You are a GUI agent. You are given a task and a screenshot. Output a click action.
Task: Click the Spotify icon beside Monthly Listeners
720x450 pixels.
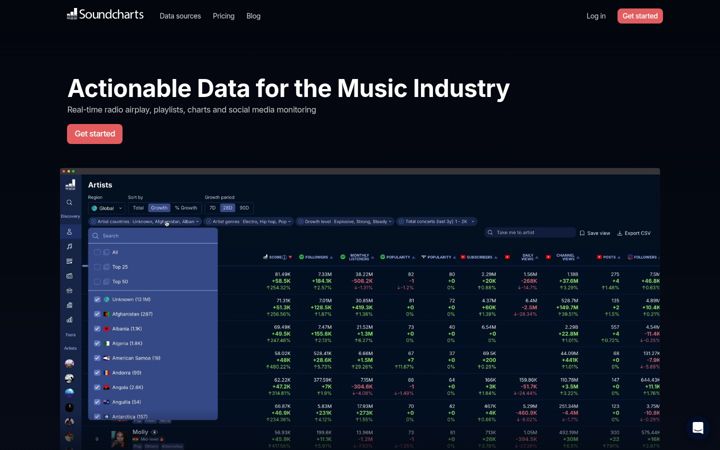[x=343, y=257]
